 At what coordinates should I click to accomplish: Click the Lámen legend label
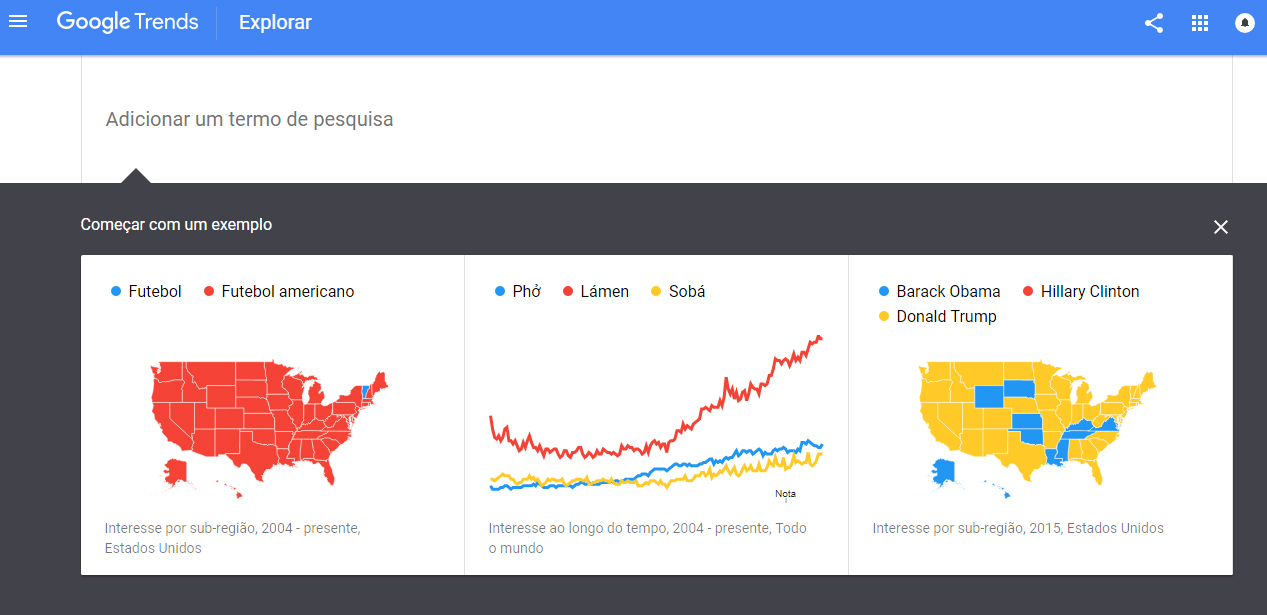click(x=604, y=292)
